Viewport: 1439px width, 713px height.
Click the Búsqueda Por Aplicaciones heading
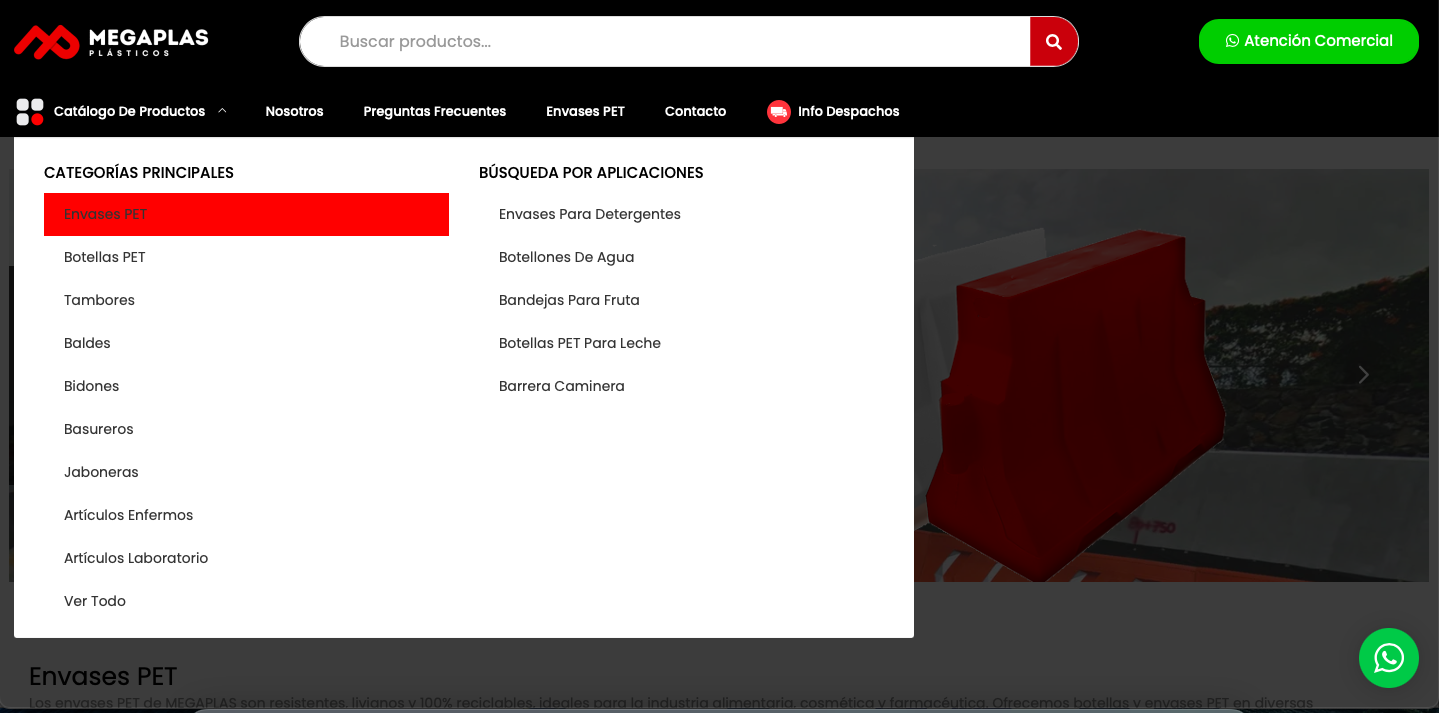(x=591, y=173)
